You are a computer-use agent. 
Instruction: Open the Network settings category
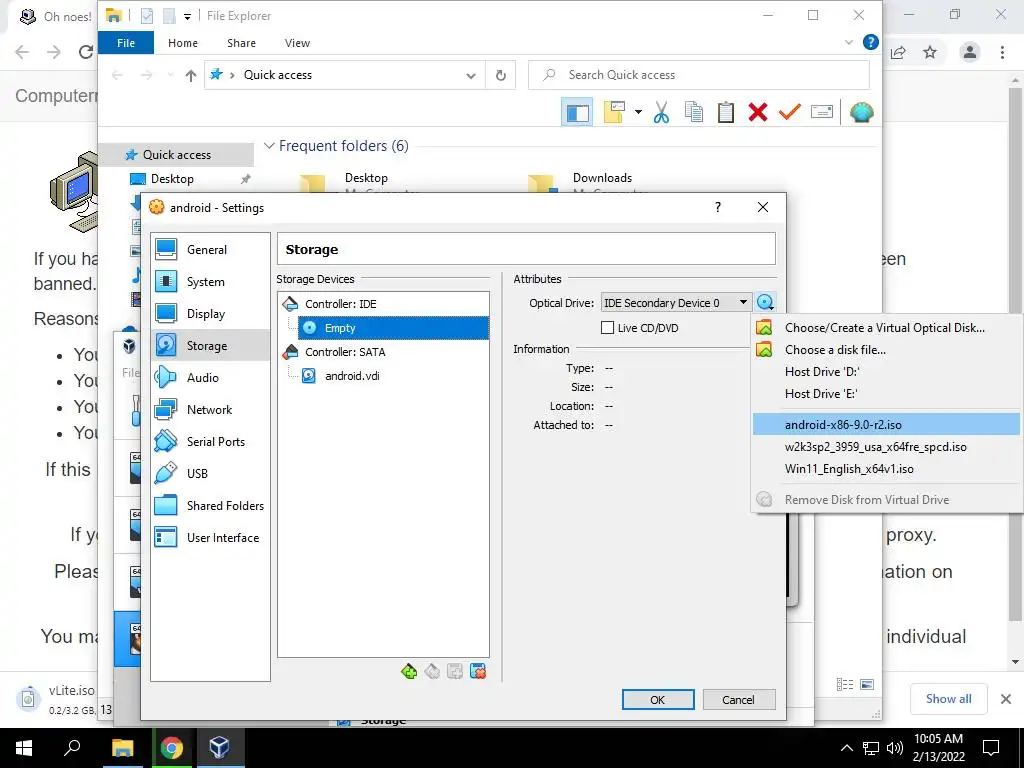tap(210, 409)
